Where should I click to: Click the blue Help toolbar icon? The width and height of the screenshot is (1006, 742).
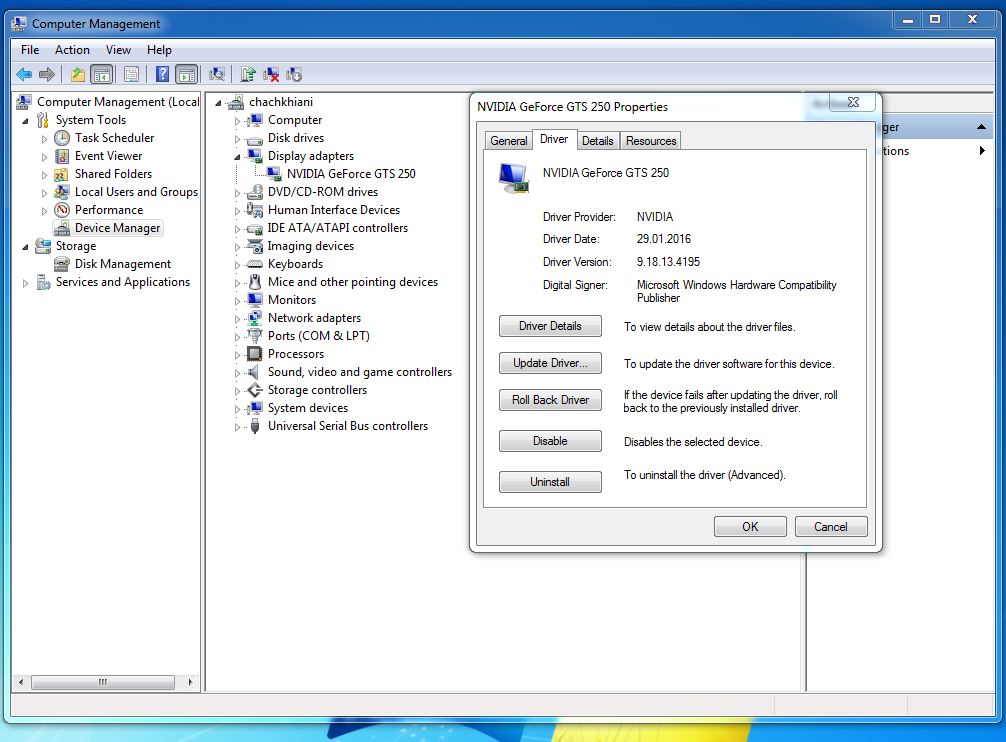click(x=162, y=74)
